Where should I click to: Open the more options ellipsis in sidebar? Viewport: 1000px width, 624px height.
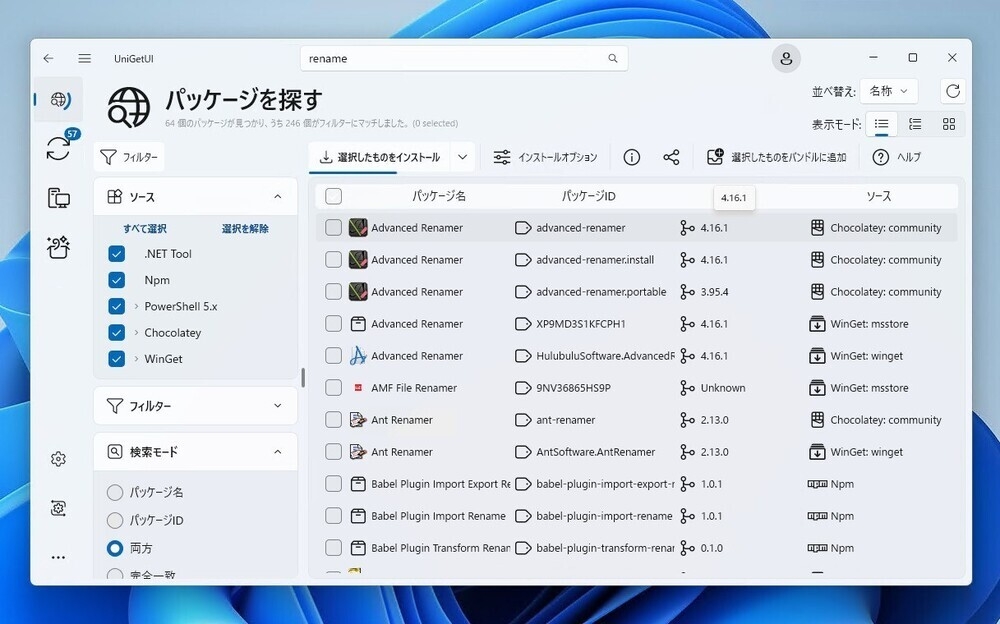coord(58,557)
